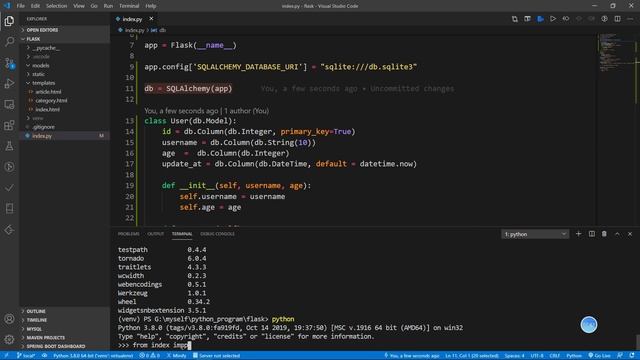Close the index.py editor tab
The height and width of the screenshot is (360, 640).
coord(151,19)
